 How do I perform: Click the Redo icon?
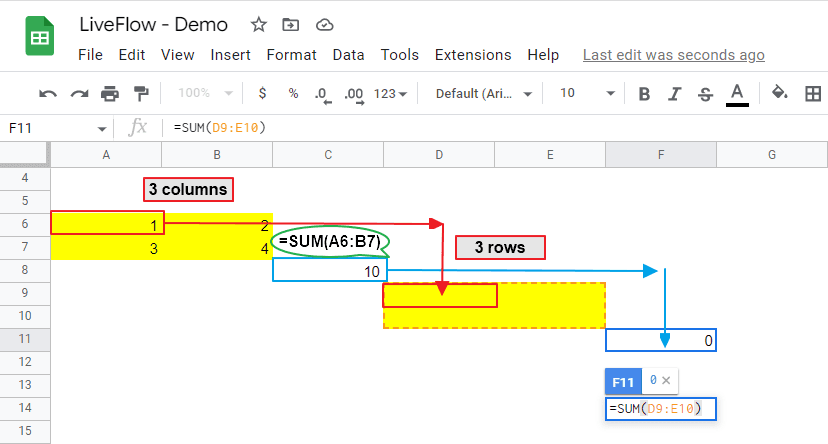(79, 94)
